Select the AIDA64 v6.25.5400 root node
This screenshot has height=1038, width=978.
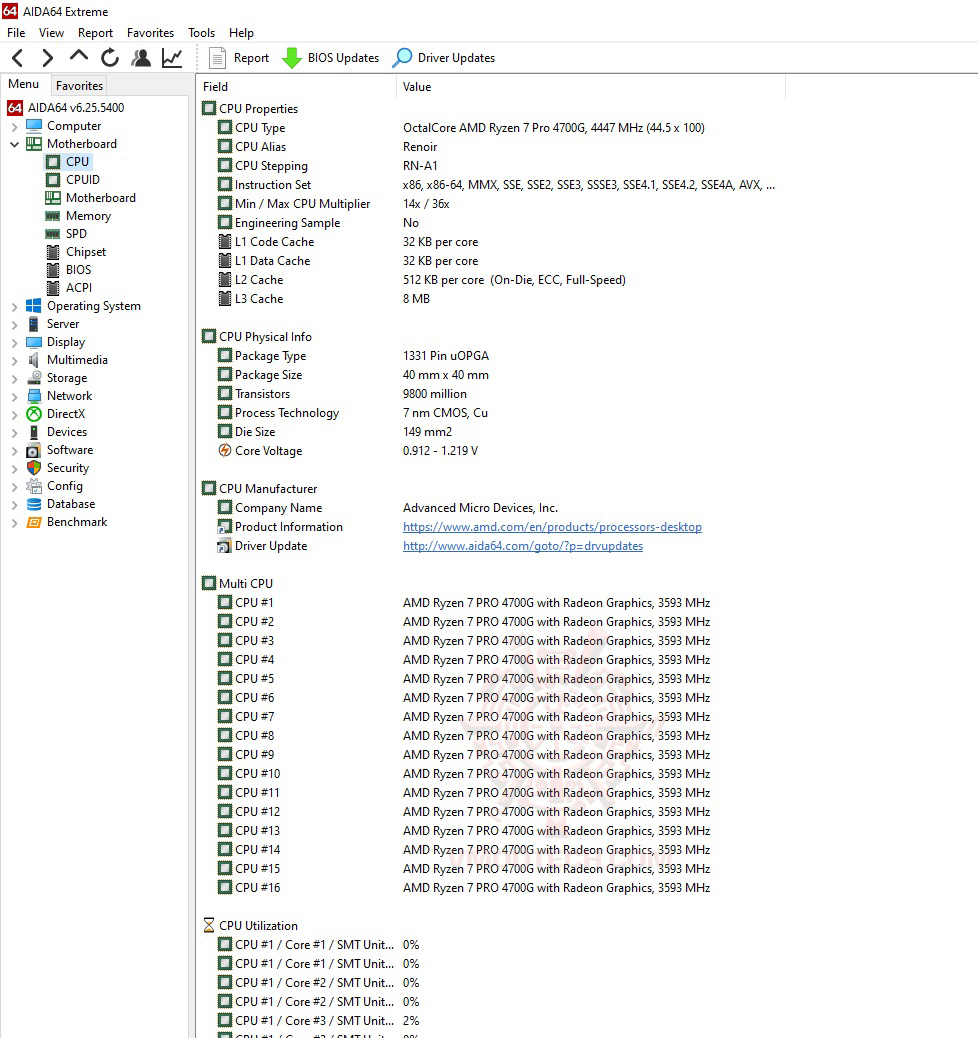(66, 107)
